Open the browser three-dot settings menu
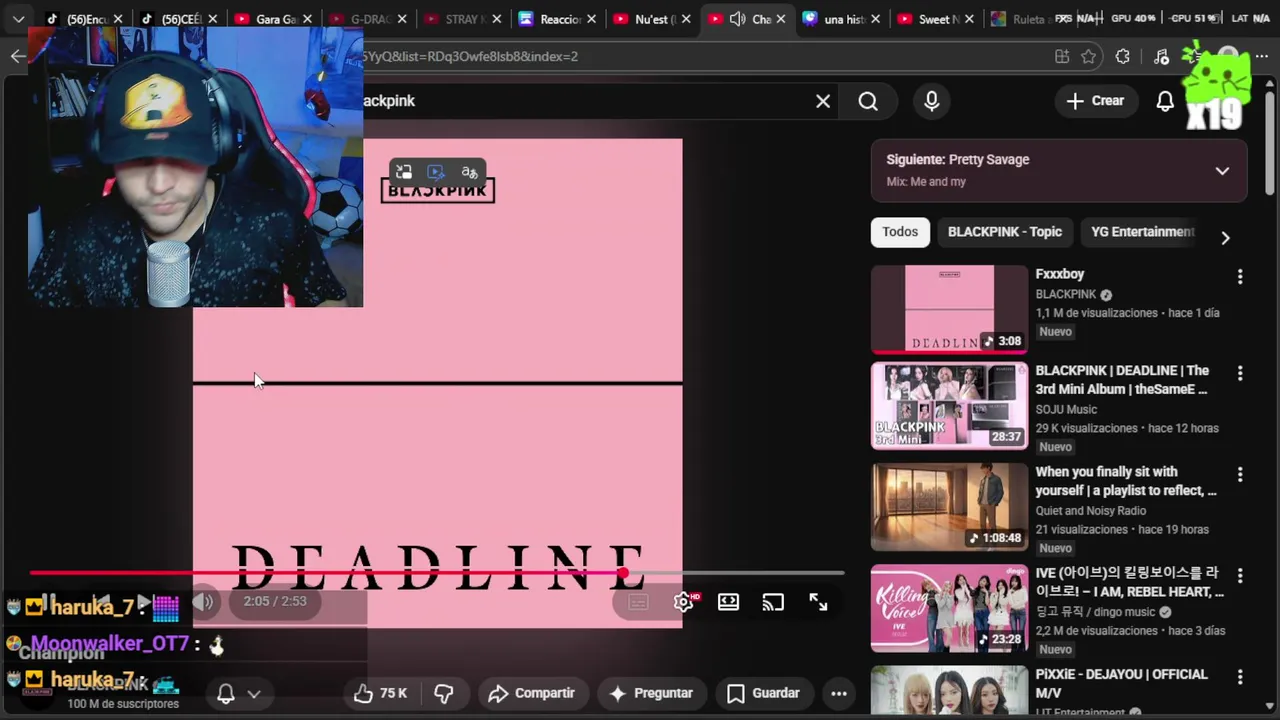The width and height of the screenshot is (1280, 720). point(1262,56)
